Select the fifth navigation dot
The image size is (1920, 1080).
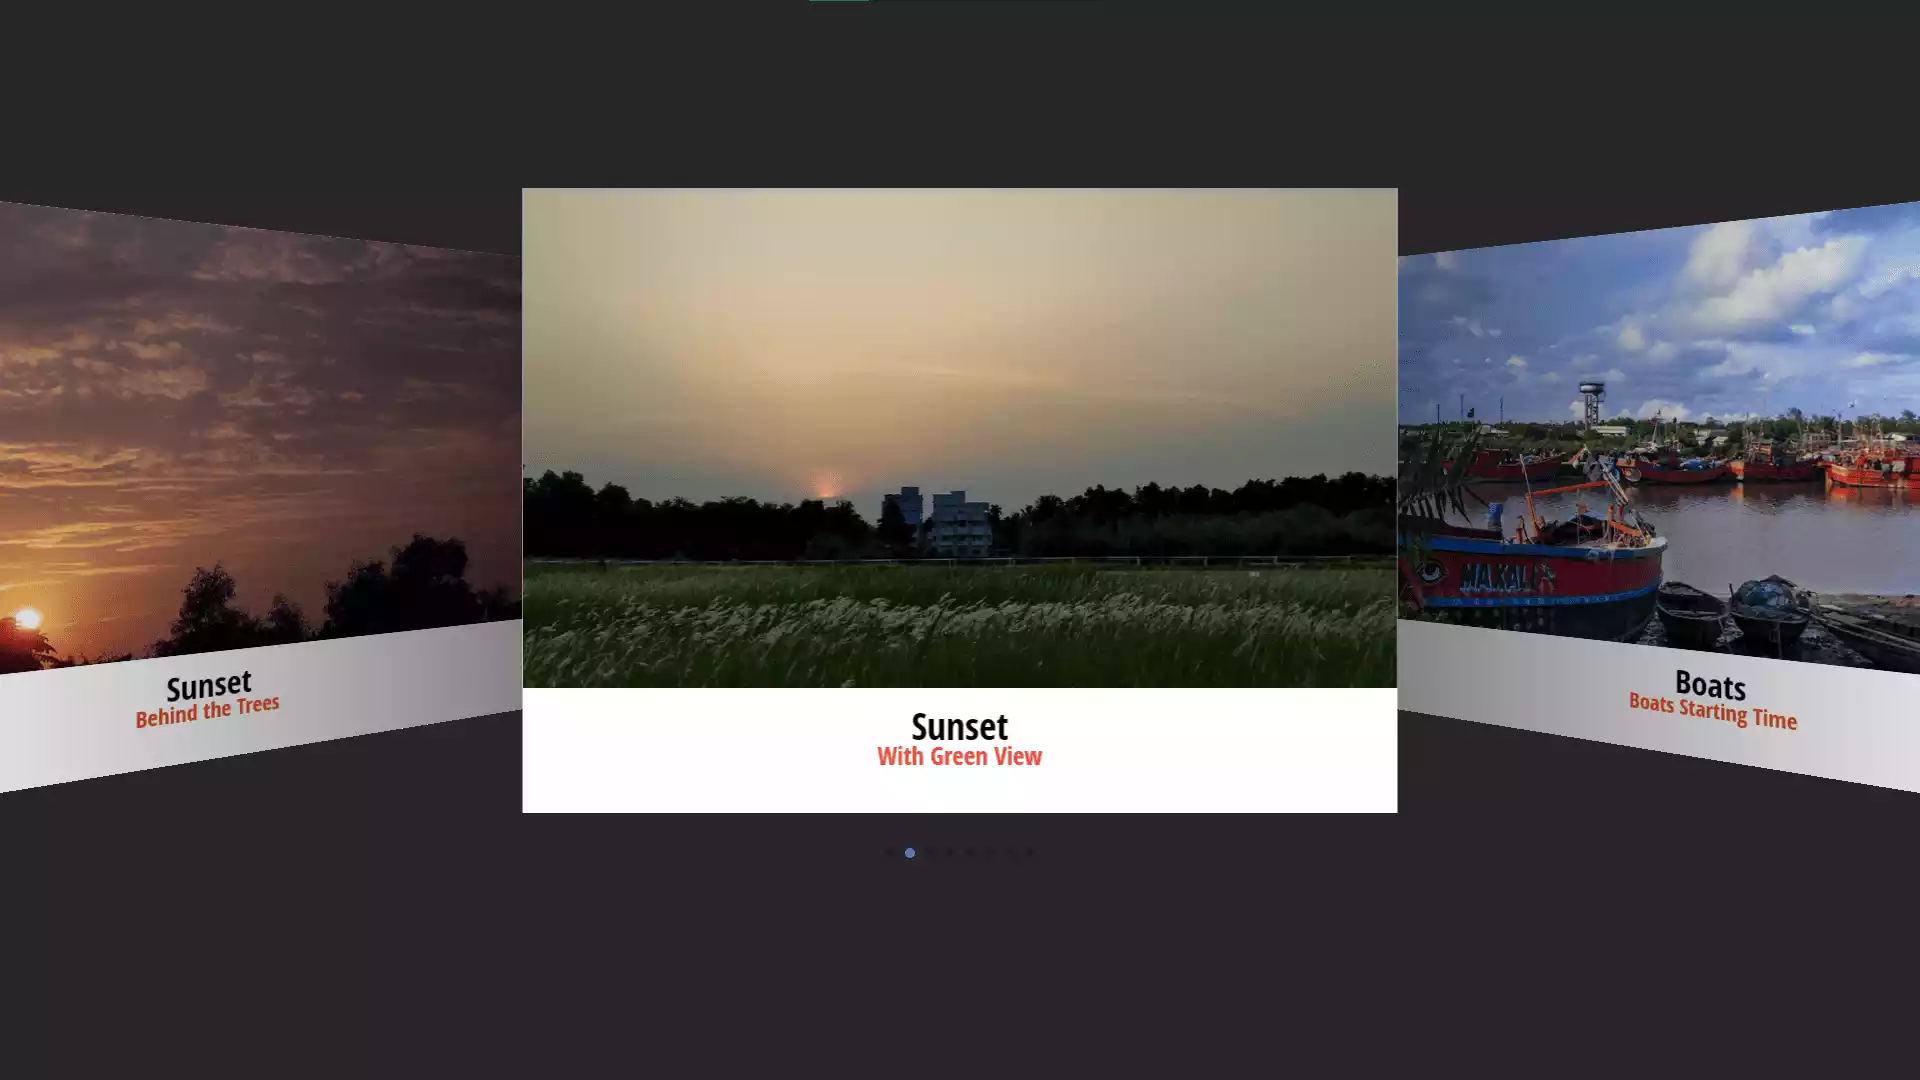(x=970, y=853)
